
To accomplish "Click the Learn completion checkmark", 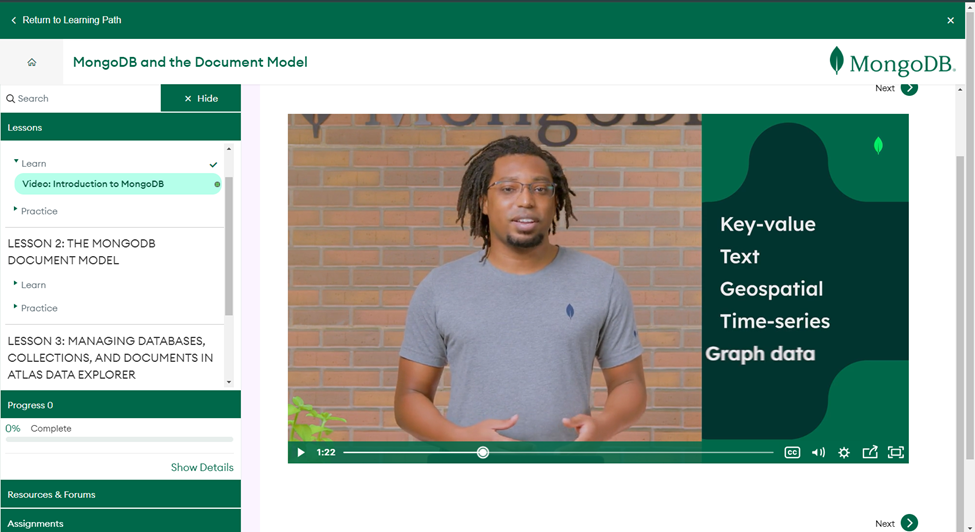I will tap(213, 165).
